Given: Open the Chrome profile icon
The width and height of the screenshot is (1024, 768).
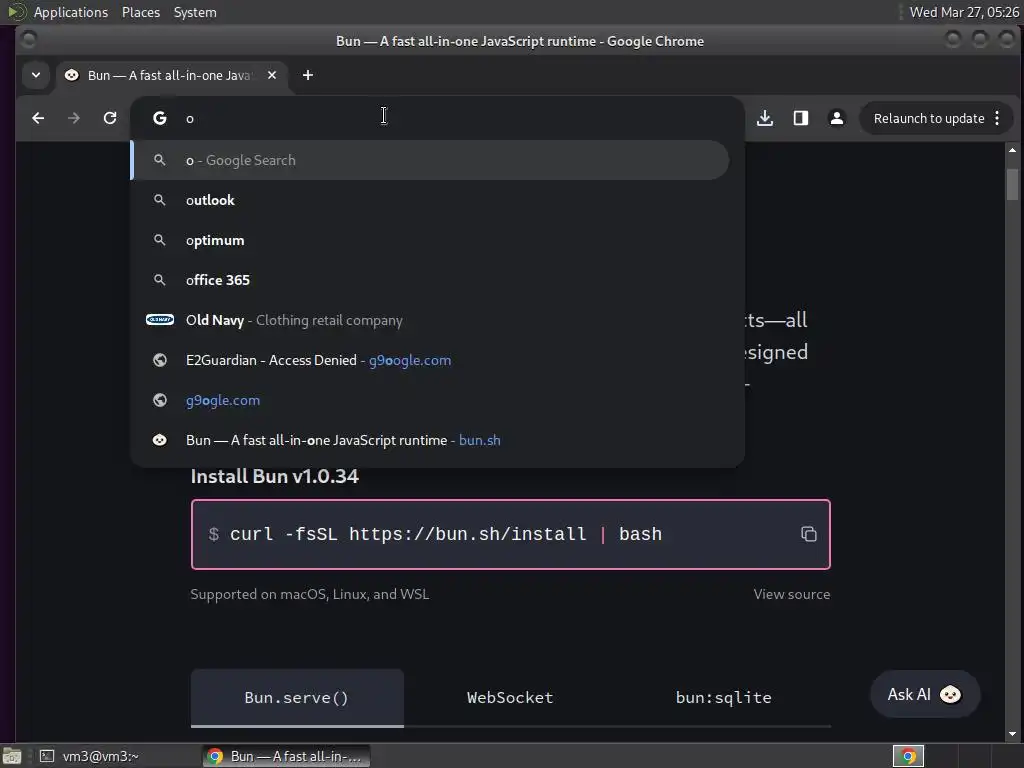Looking at the screenshot, I should click(837, 118).
